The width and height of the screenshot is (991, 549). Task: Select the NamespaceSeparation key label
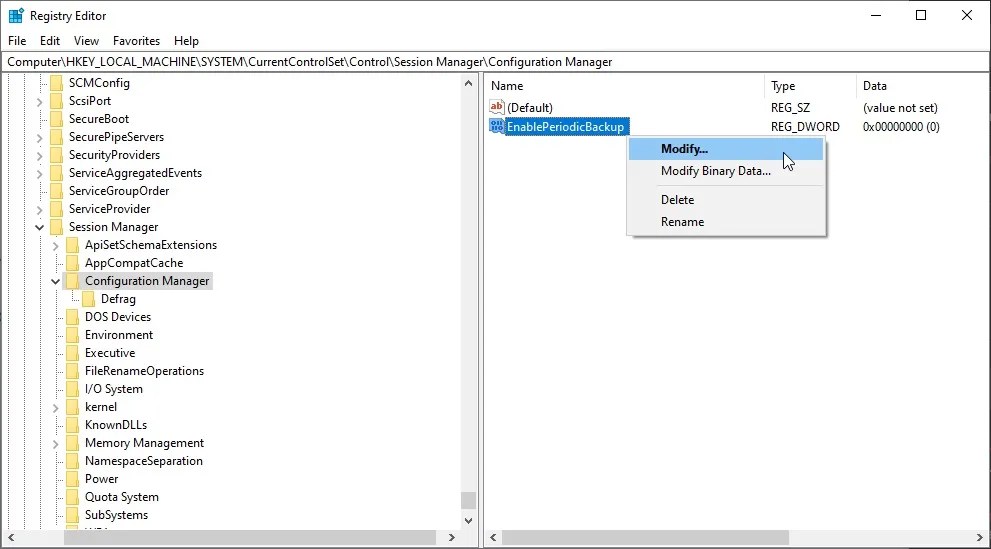tap(144, 461)
